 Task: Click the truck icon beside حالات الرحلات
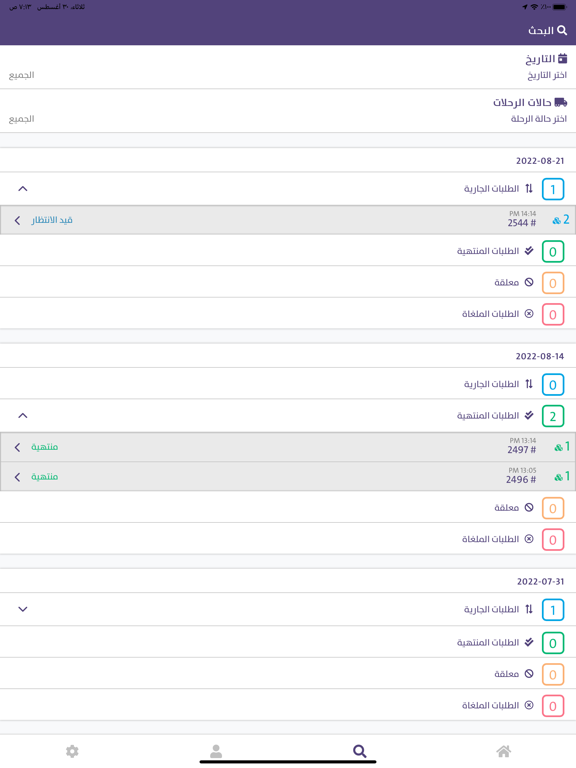tap(561, 102)
